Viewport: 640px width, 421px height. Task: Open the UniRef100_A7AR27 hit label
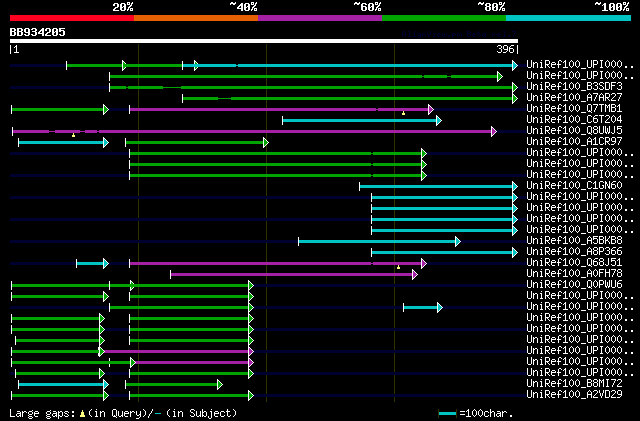[574, 97]
